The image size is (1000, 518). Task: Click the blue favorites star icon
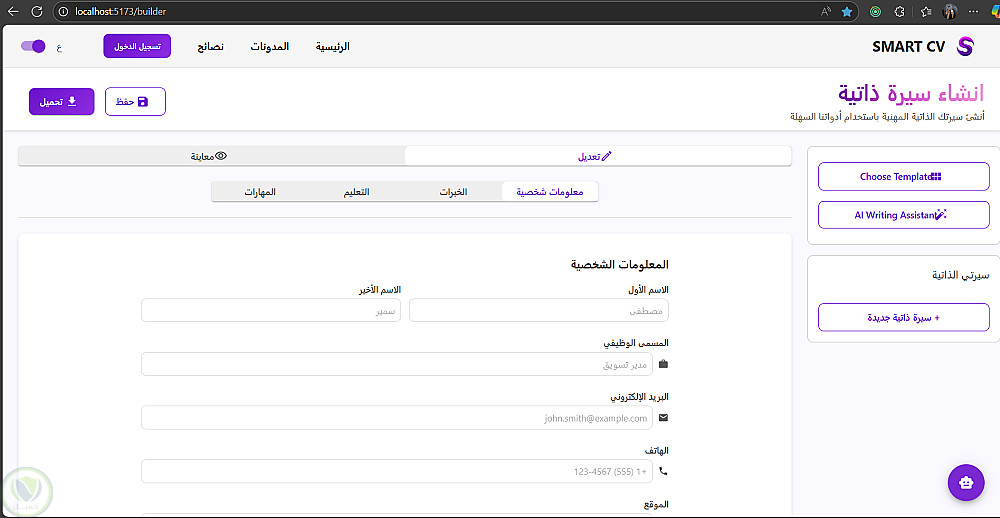coord(846,11)
